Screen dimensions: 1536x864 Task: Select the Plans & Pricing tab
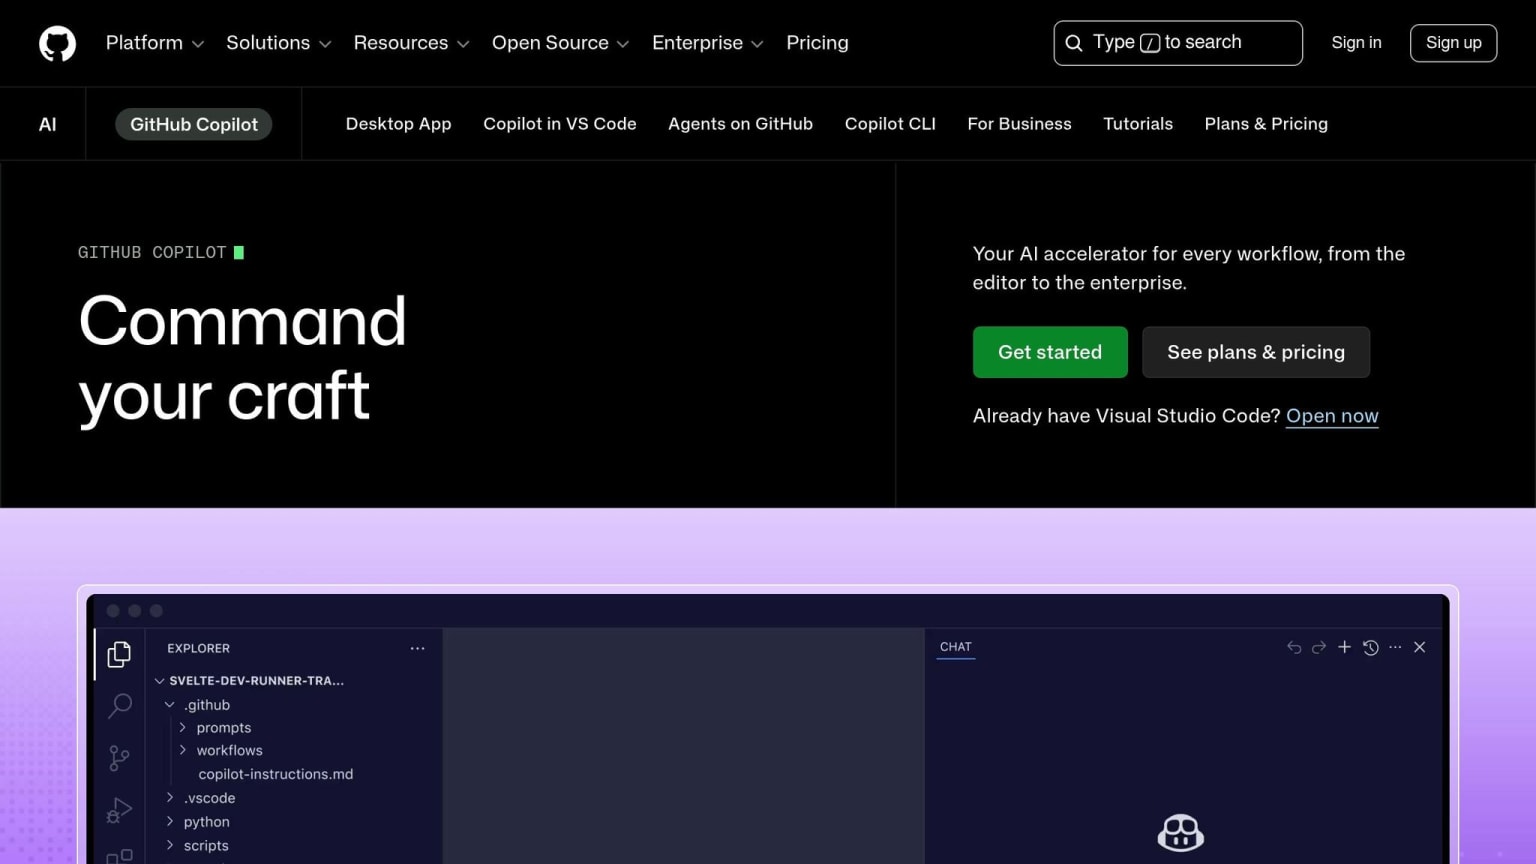pos(1266,124)
